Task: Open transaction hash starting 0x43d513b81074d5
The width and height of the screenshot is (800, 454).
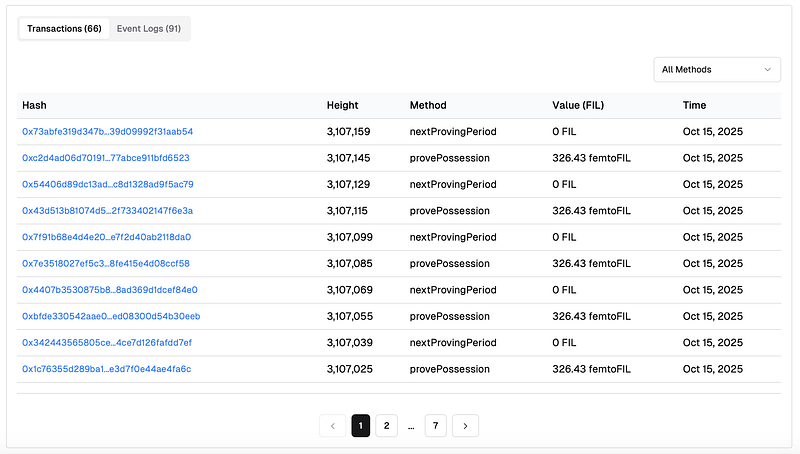Action: coord(107,211)
